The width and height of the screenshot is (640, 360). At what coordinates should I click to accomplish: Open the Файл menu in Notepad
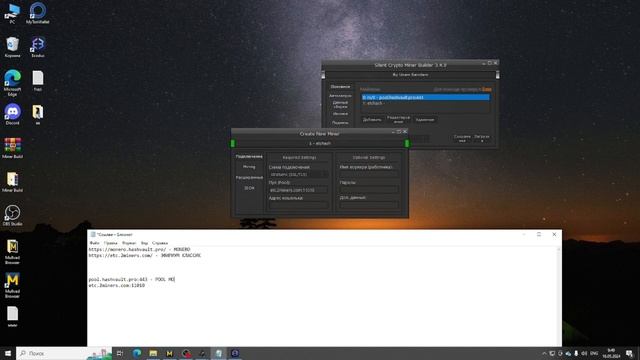(94, 243)
